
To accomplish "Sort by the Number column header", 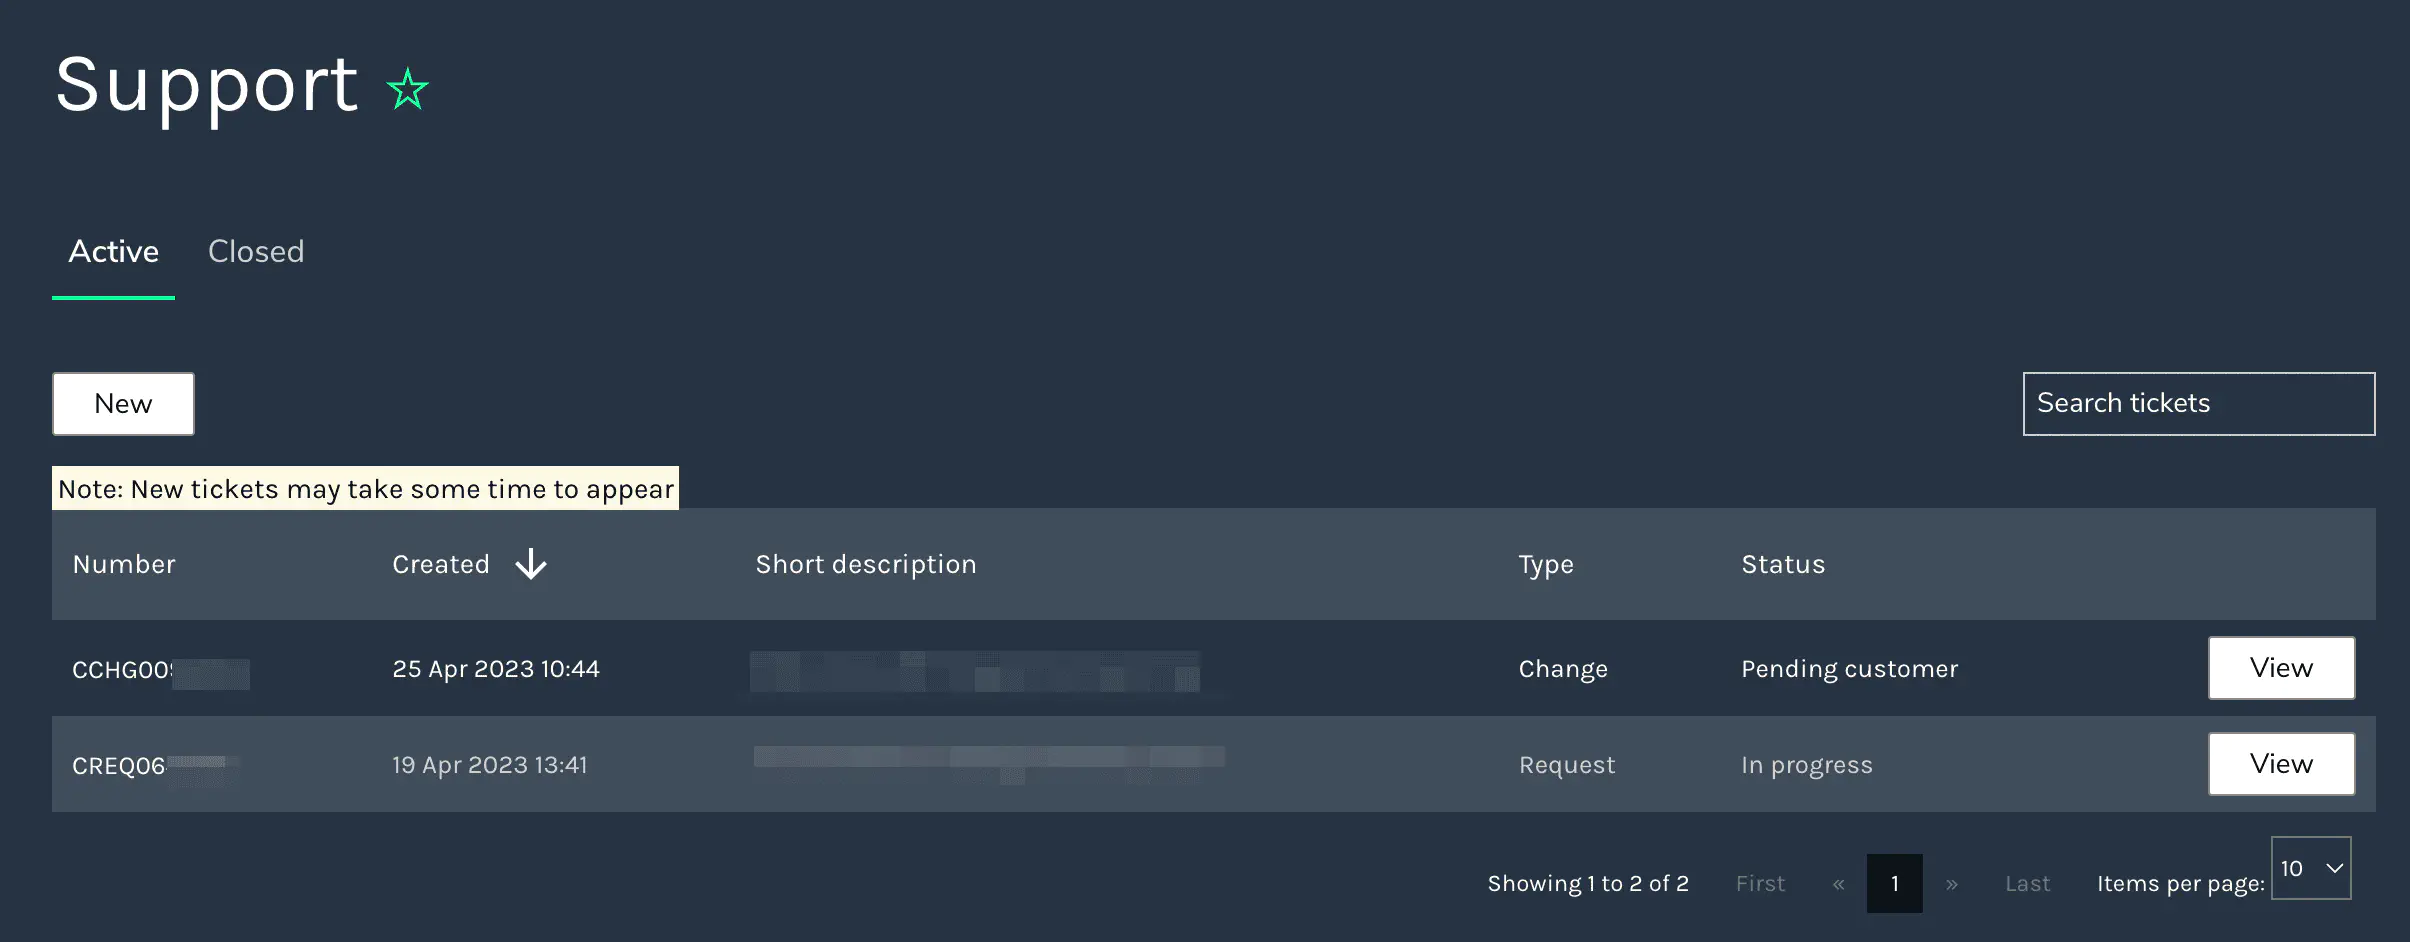I will tap(124, 565).
